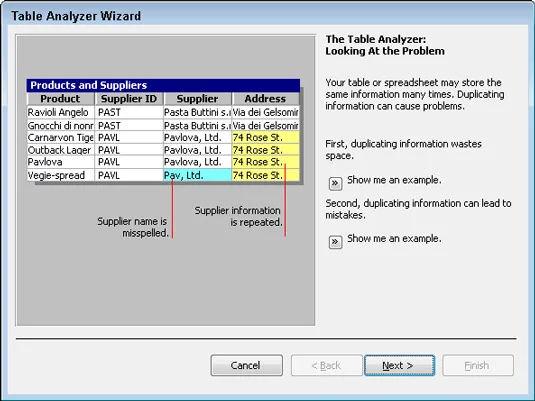535x401 pixels.
Task: Click the Carnarvon Tige product cell
Action: (x=60, y=138)
